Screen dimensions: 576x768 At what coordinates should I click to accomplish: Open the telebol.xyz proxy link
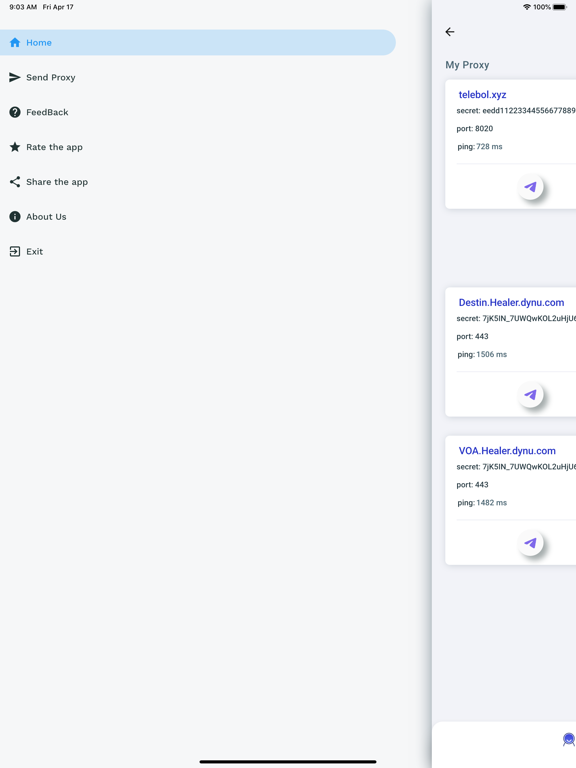click(482, 95)
